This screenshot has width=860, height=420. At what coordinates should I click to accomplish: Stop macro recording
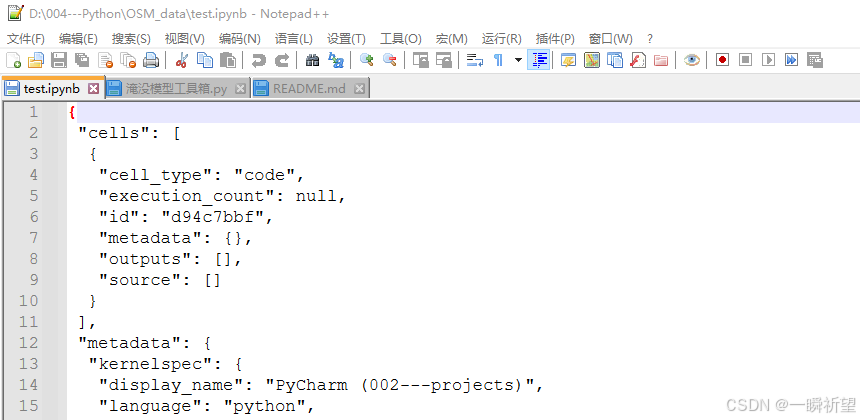click(x=745, y=60)
